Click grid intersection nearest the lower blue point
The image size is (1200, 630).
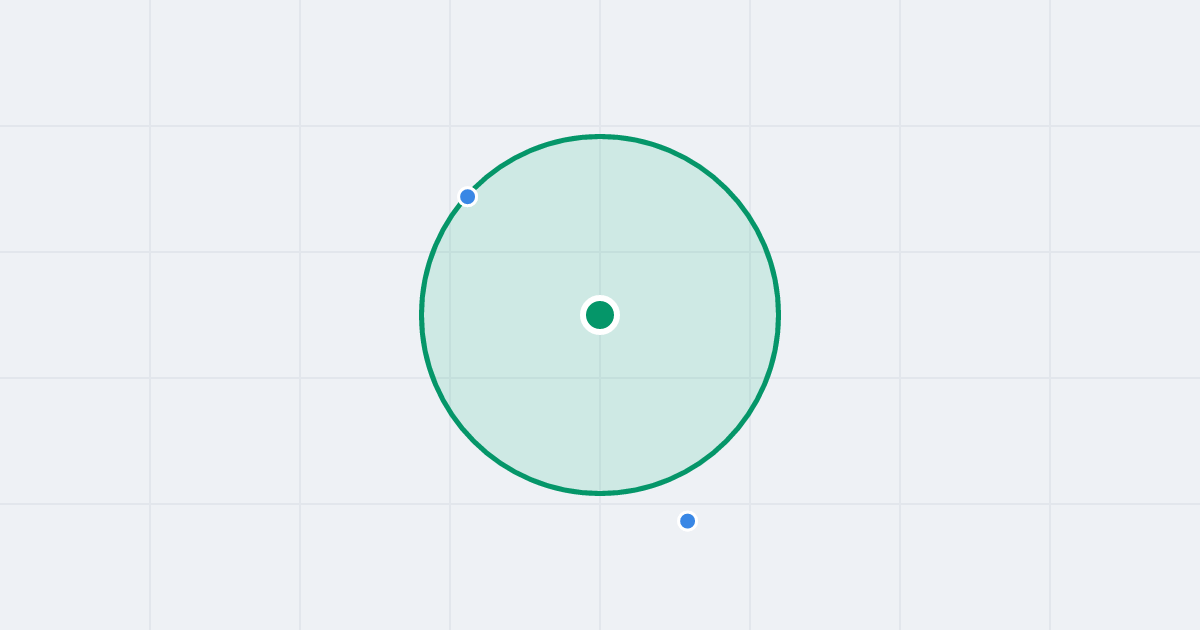tap(750, 504)
